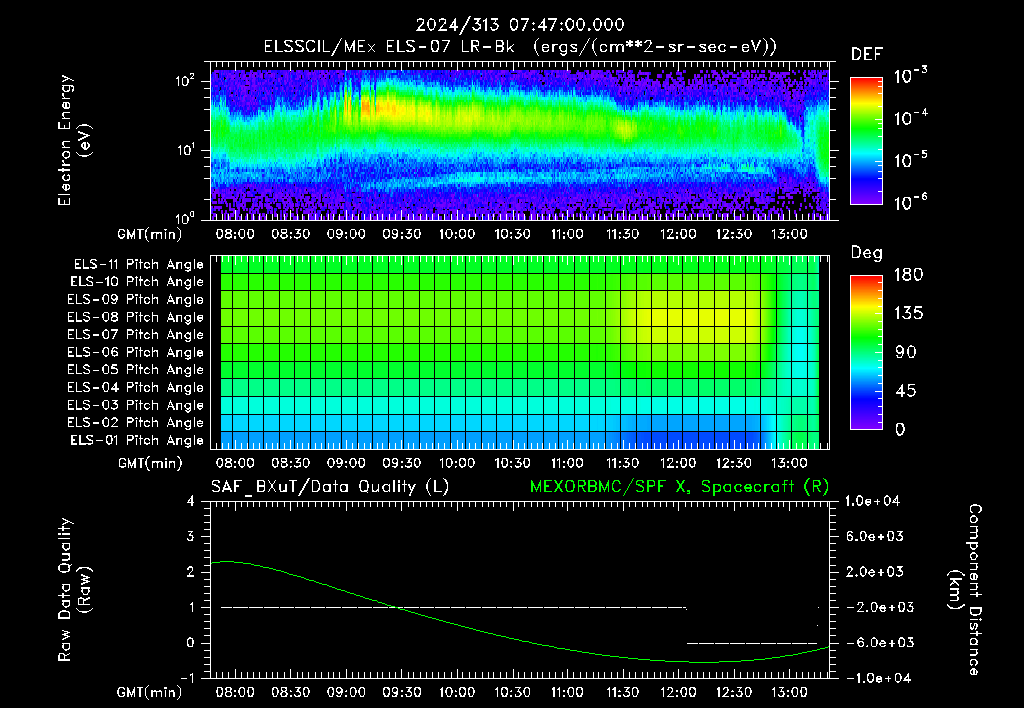Click the 180 value on Deg scale
1024x708 pixels.
[908, 275]
